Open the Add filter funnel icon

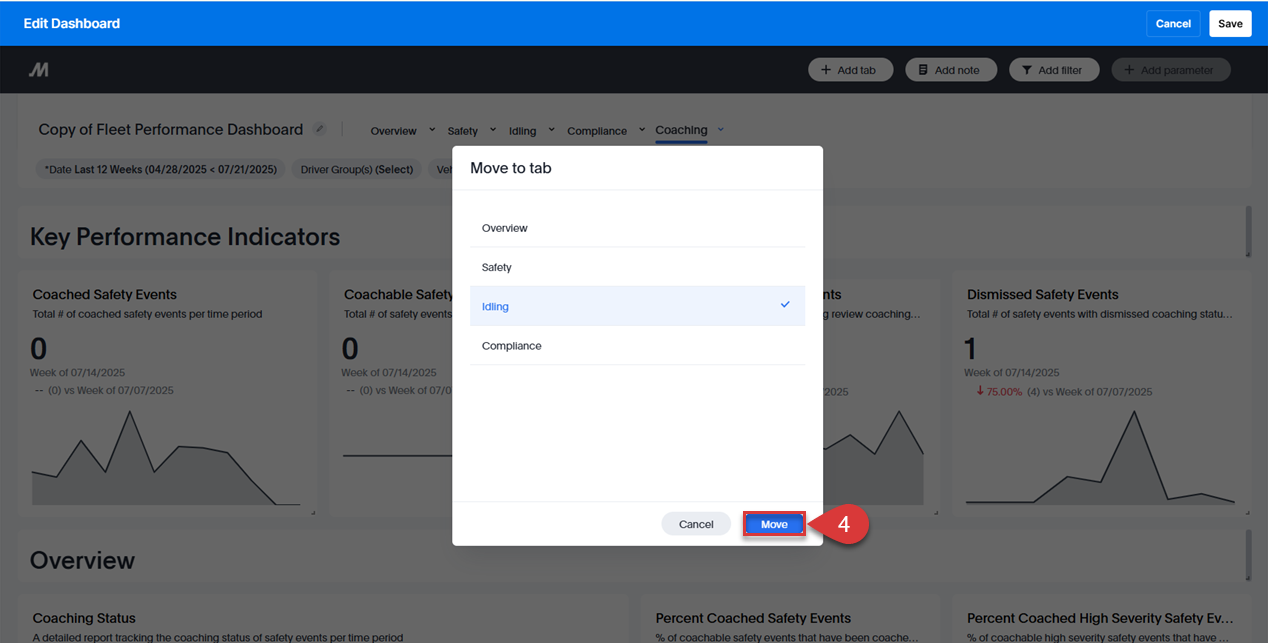coord(1028,69)
